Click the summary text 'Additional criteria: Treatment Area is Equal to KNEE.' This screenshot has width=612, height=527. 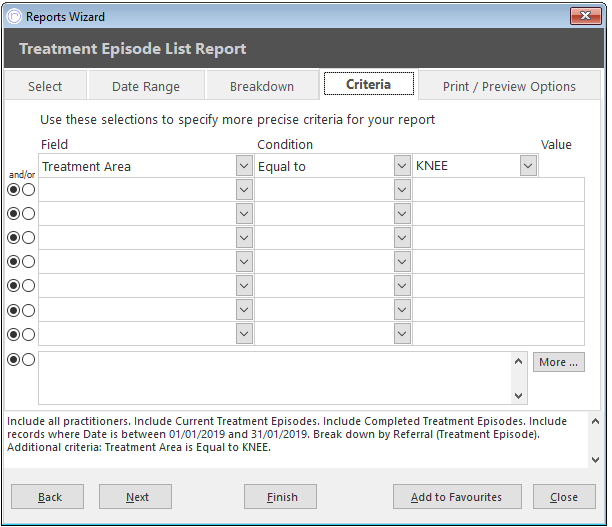click(139, 447)
